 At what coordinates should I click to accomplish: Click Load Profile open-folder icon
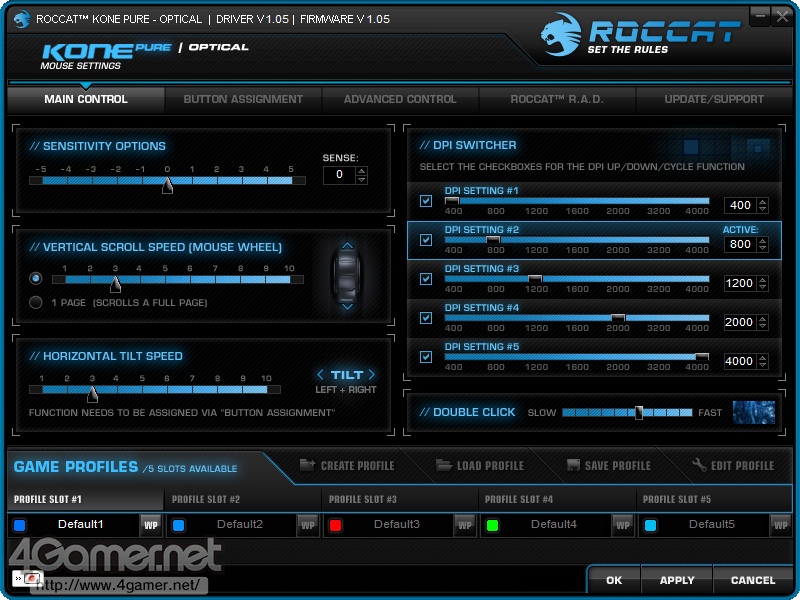point(444,465)
